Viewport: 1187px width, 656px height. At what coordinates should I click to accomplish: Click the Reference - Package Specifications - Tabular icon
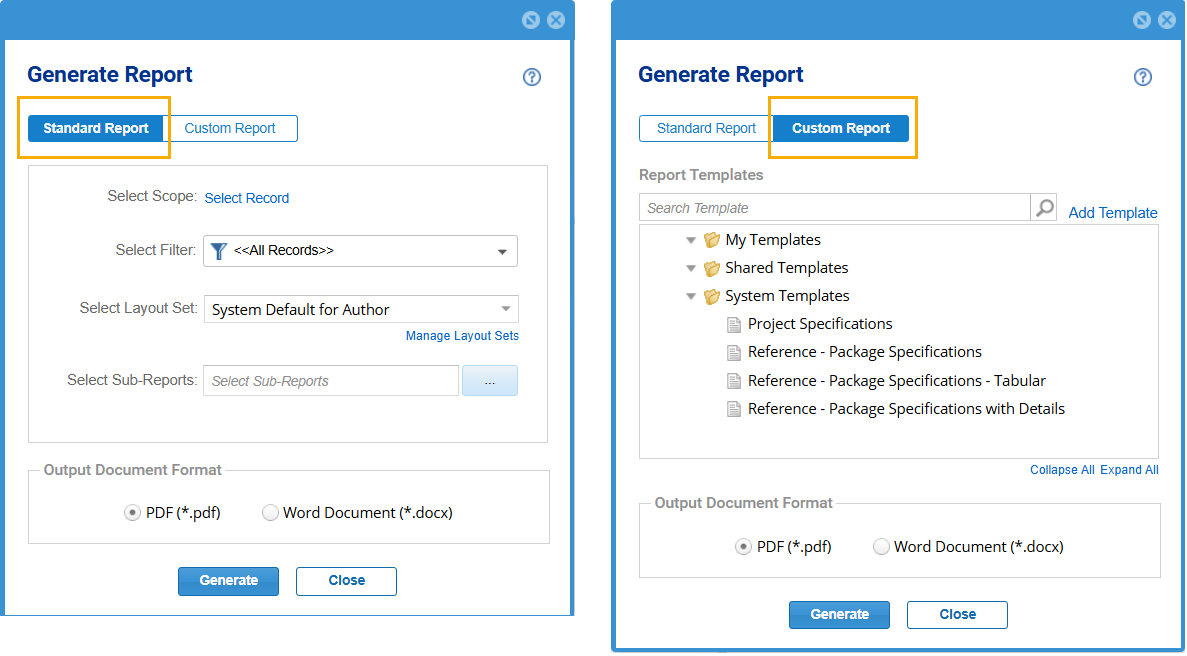[734, 381]
